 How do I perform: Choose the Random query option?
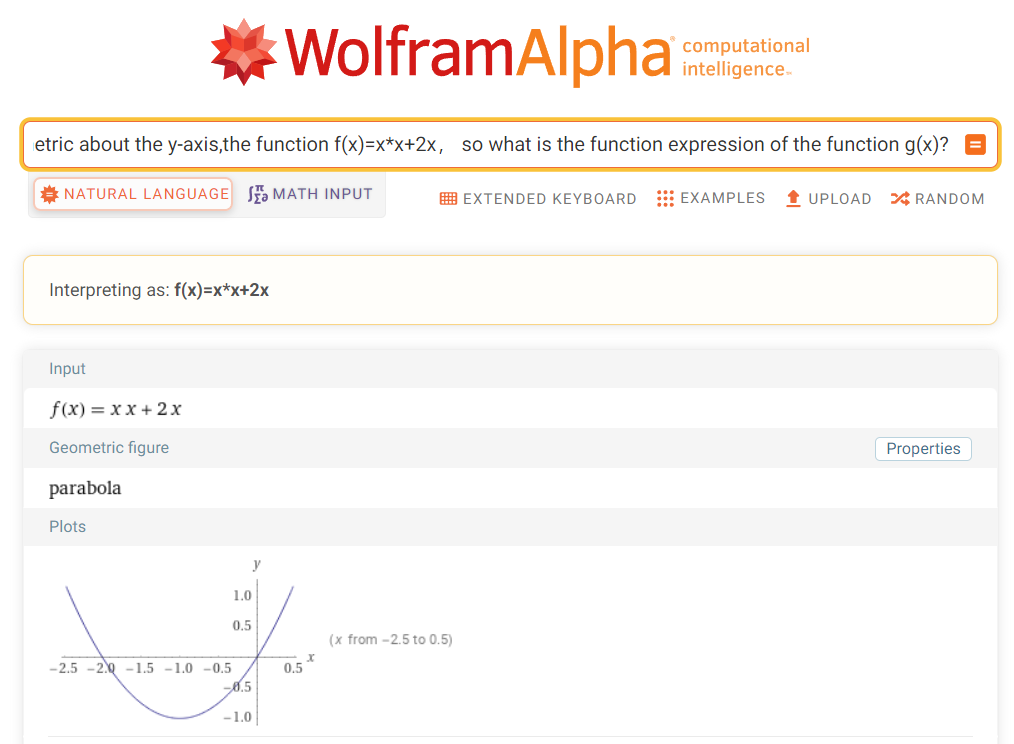pyautogui.click(x=937, y=198)
